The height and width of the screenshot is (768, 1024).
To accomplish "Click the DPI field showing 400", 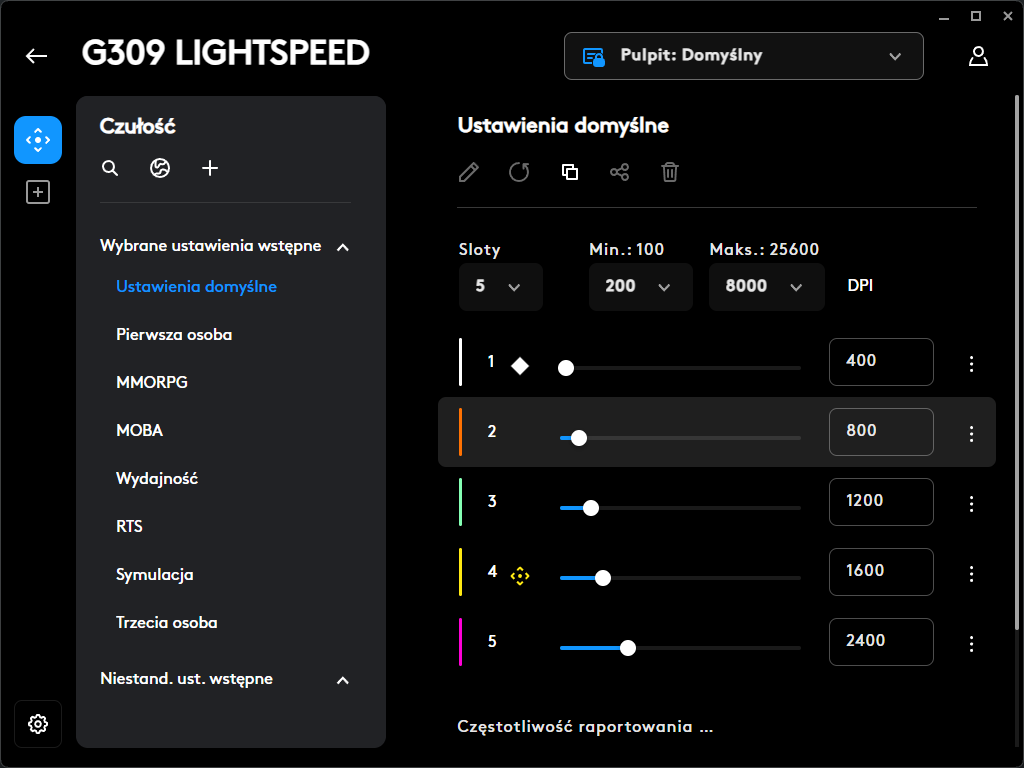I will tap(881, 362).
